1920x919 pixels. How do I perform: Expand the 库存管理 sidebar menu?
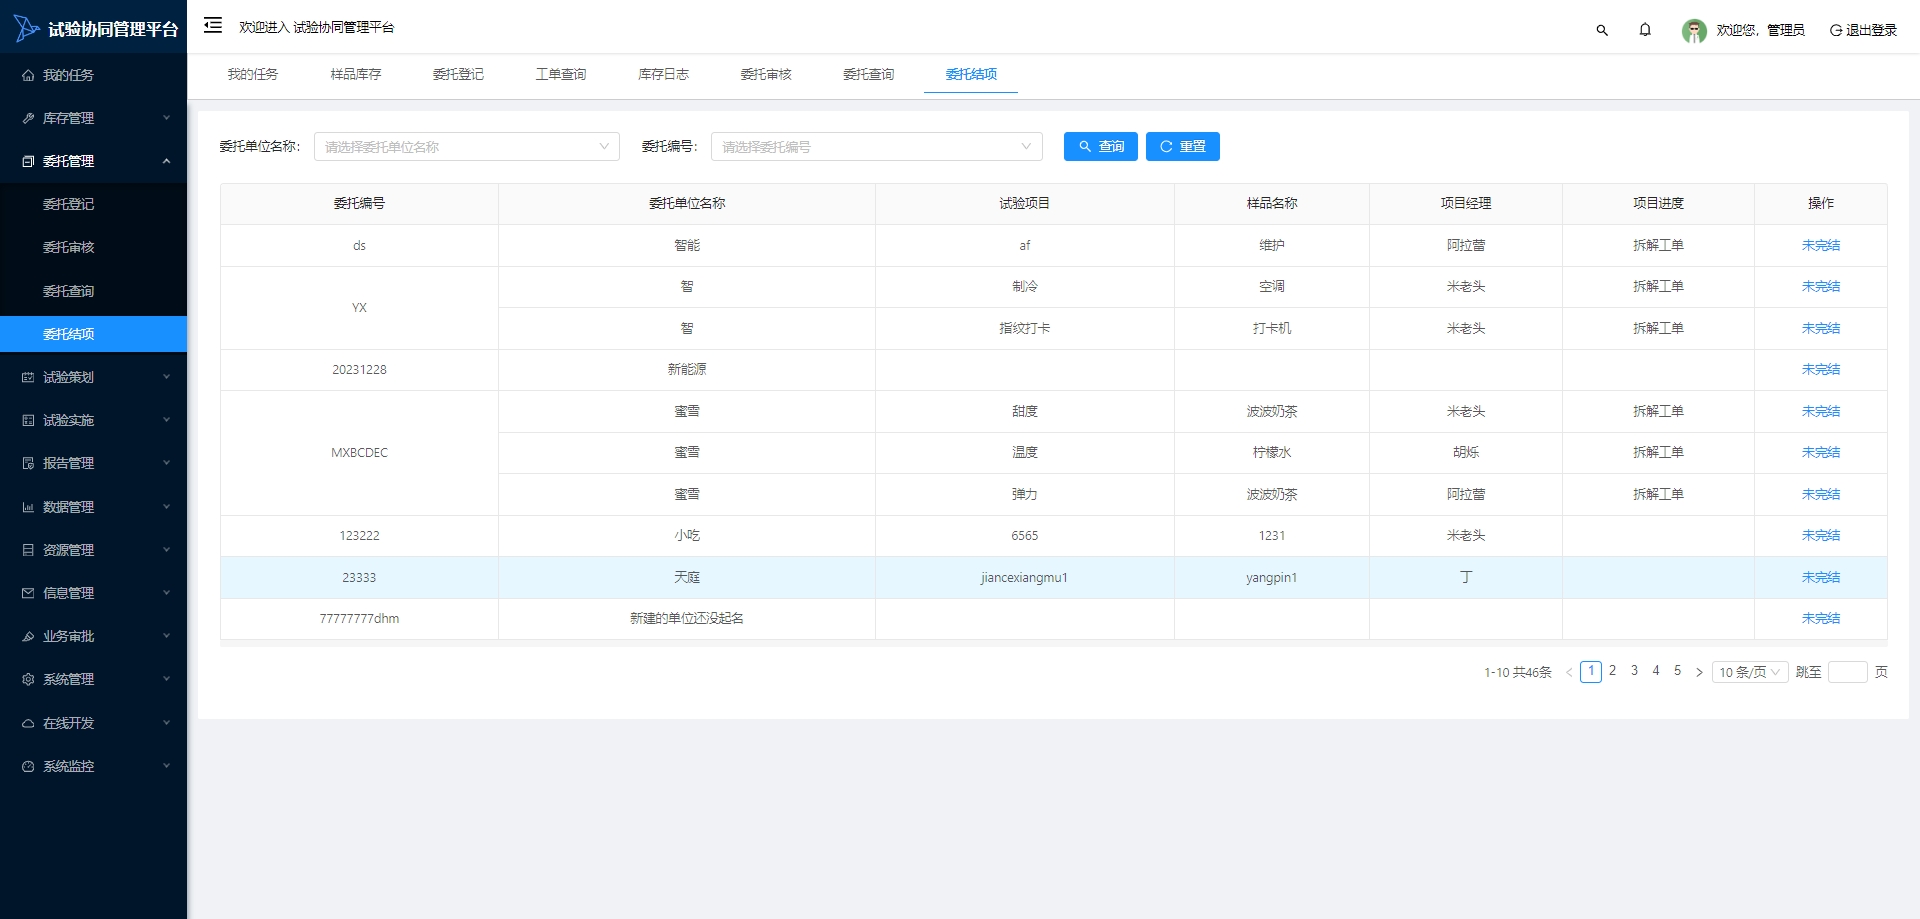pyautogui.click(x=93, y=118)
